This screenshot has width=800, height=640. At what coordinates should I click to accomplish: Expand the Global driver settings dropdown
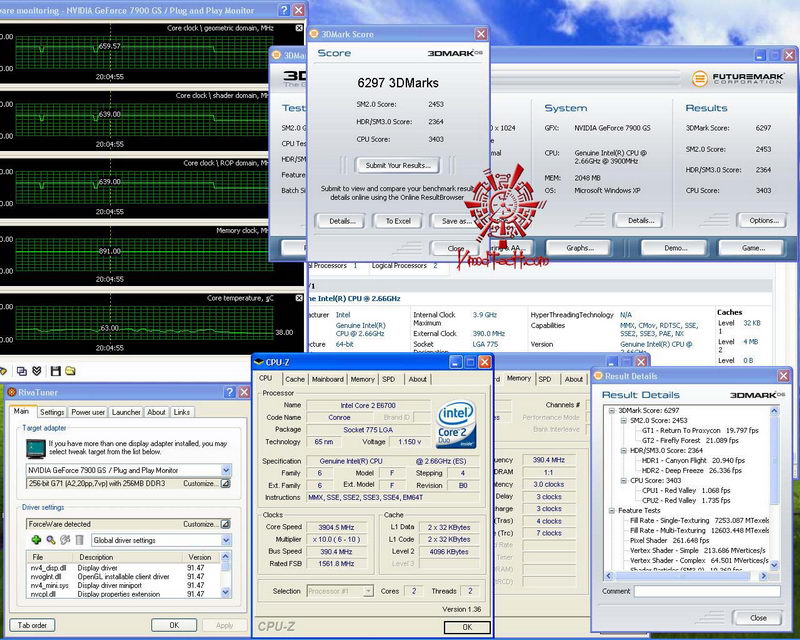click(x=225, y=541)
